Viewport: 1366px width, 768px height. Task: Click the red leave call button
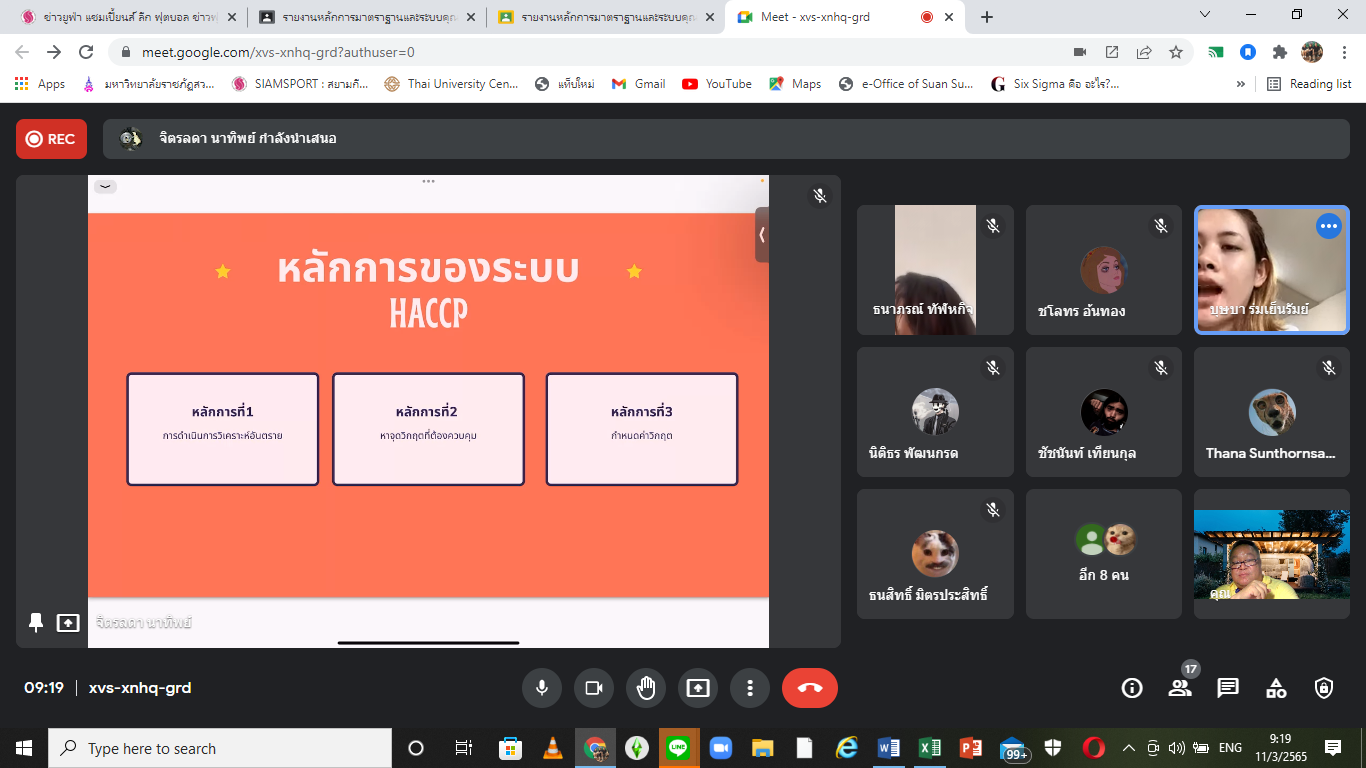tap(809, 688)
